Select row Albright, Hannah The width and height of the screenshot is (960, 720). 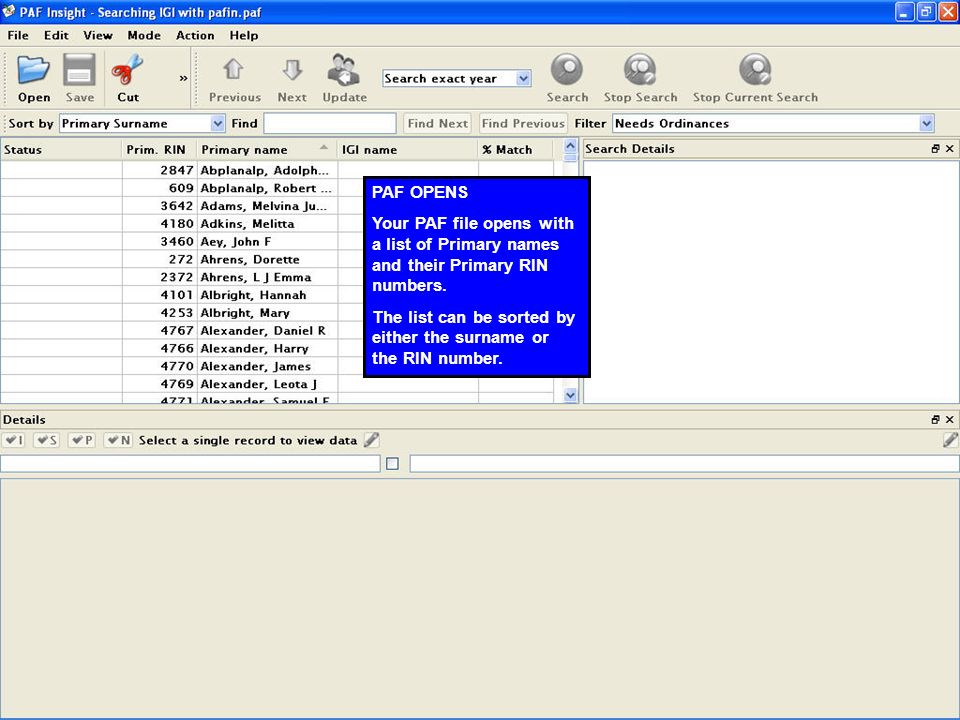(x=277, y=294)
